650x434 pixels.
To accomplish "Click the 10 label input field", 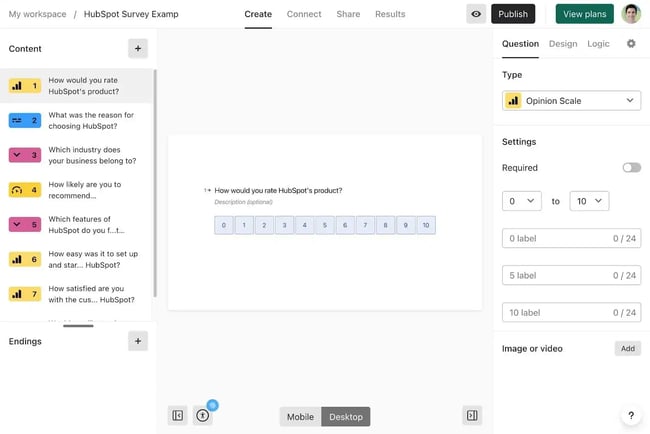I will [571, 313].
